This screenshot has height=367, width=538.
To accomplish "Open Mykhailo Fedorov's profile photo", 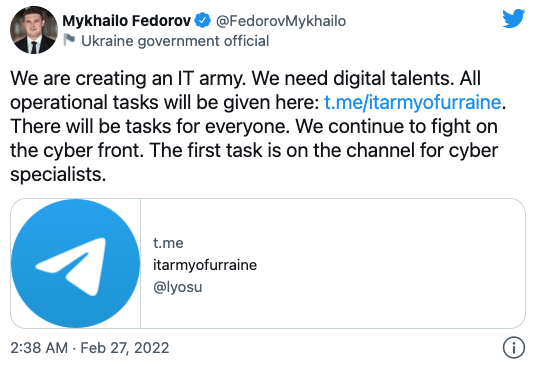I will (34, 30).
